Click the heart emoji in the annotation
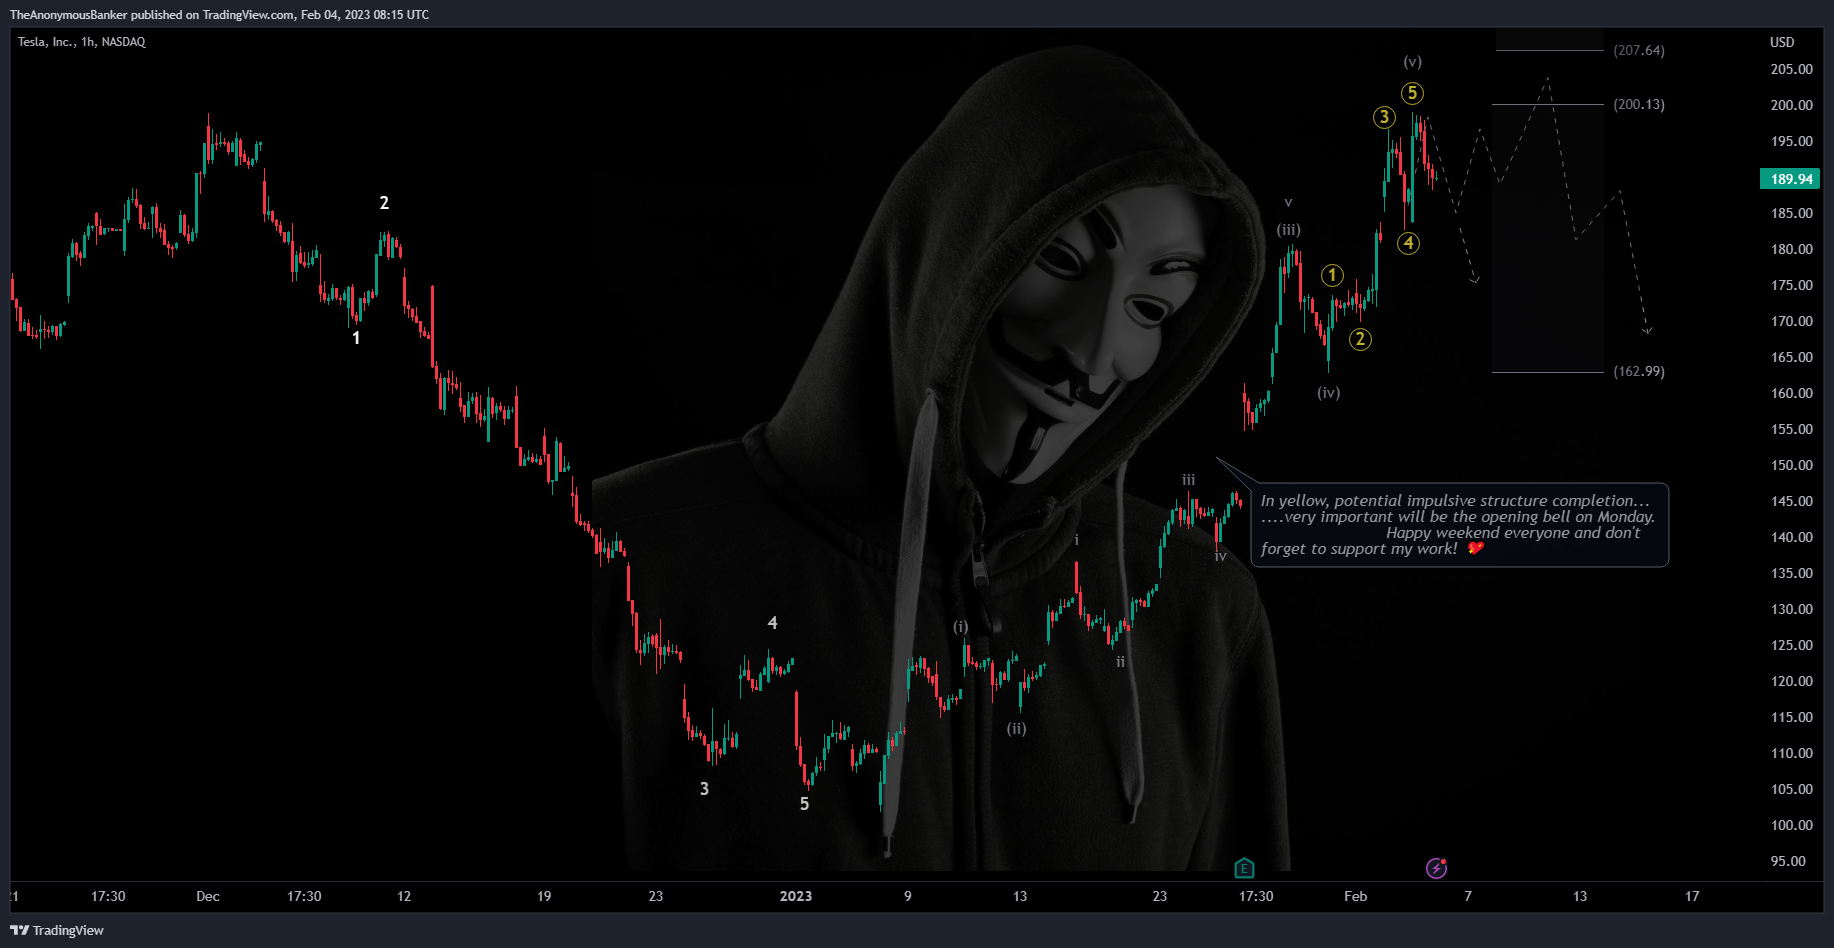1834x948 pixels. point(1475,548)
